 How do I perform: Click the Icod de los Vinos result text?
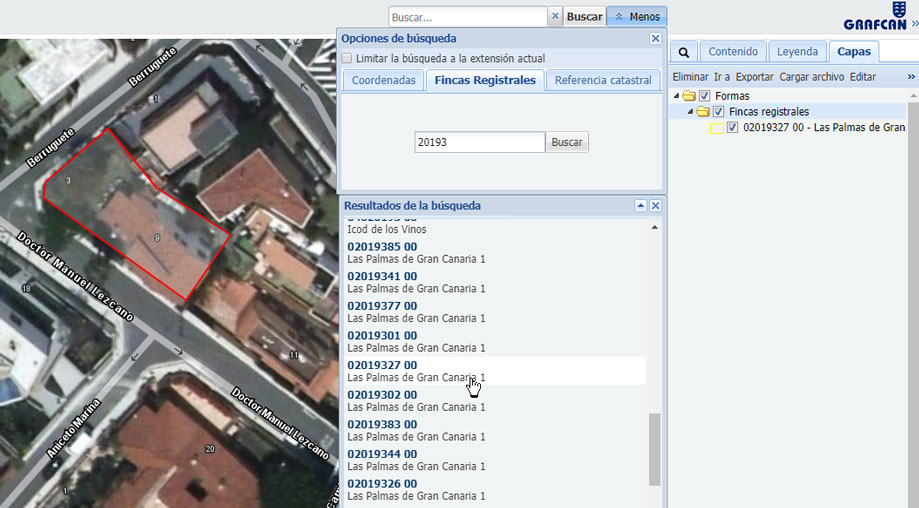[x=387, y=229]
